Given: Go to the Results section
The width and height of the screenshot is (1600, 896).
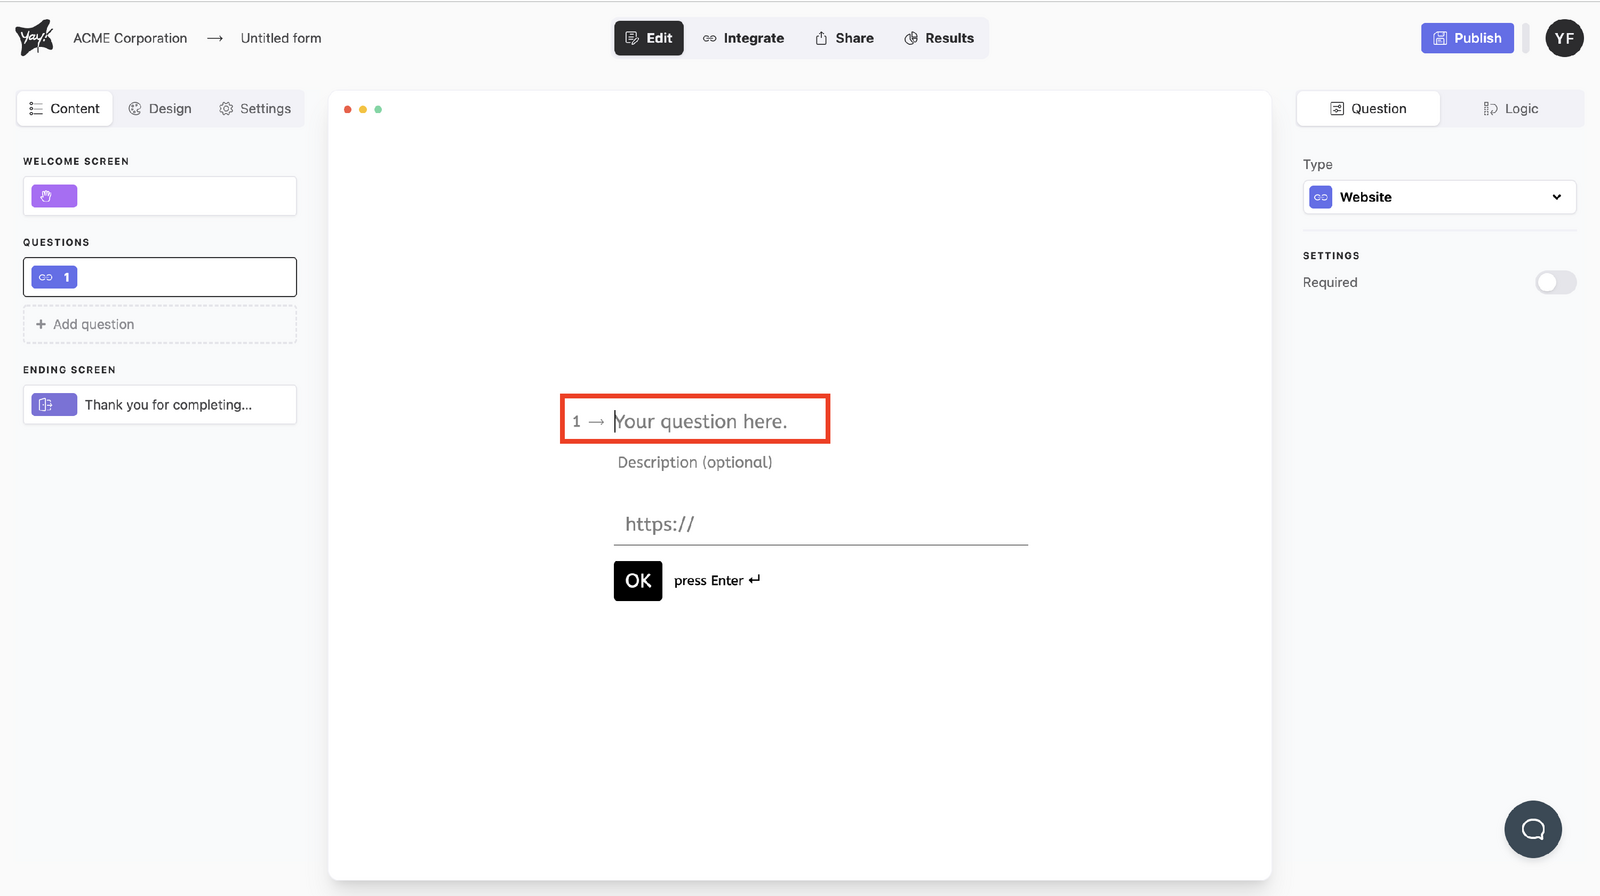Looking at the screenshot, I should 939,38.
